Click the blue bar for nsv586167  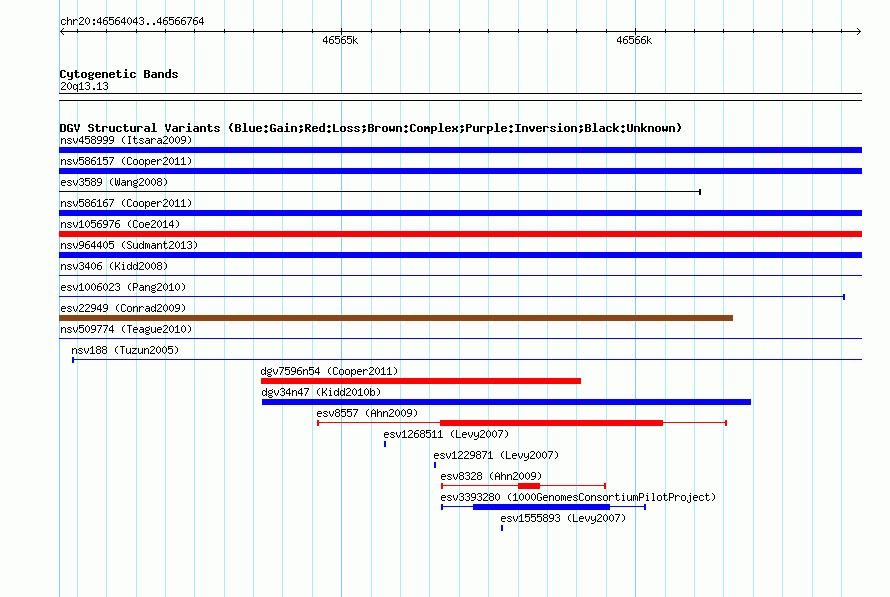460,213
